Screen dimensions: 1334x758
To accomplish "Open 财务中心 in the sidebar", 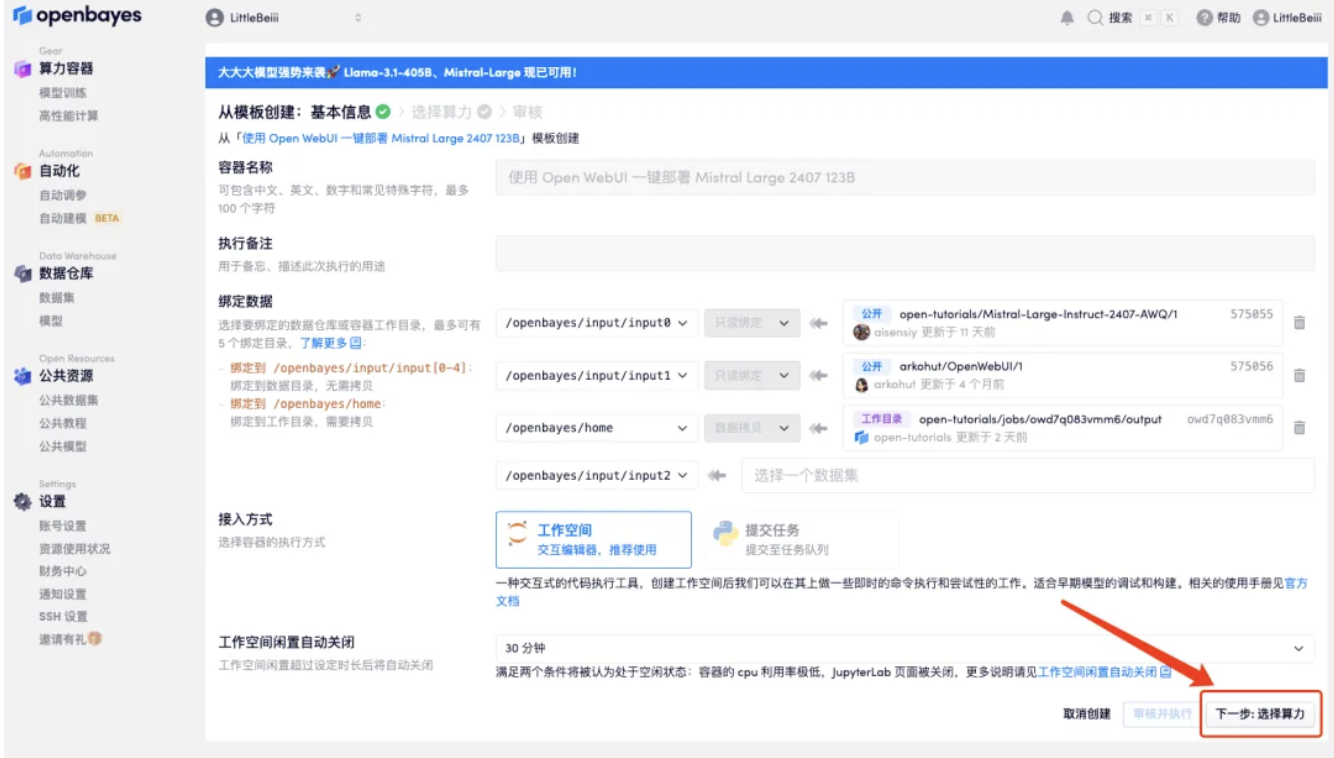I will [63, 571].
